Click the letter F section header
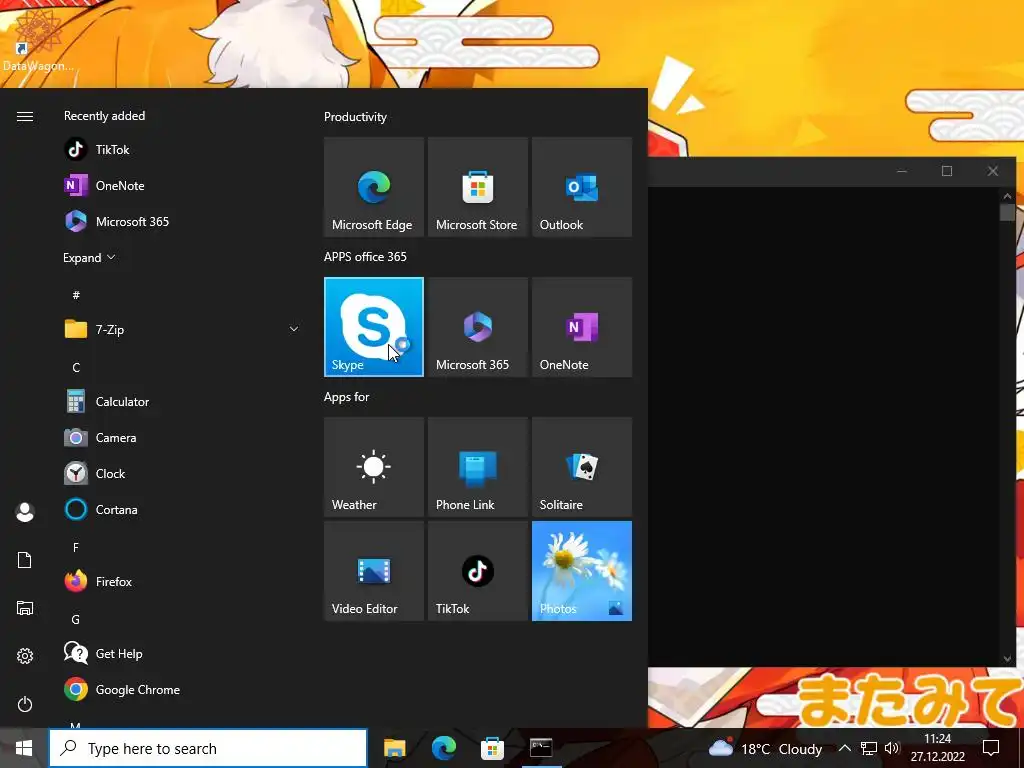The width and height of the screenshot is (1024, 768). coord(76,547)
